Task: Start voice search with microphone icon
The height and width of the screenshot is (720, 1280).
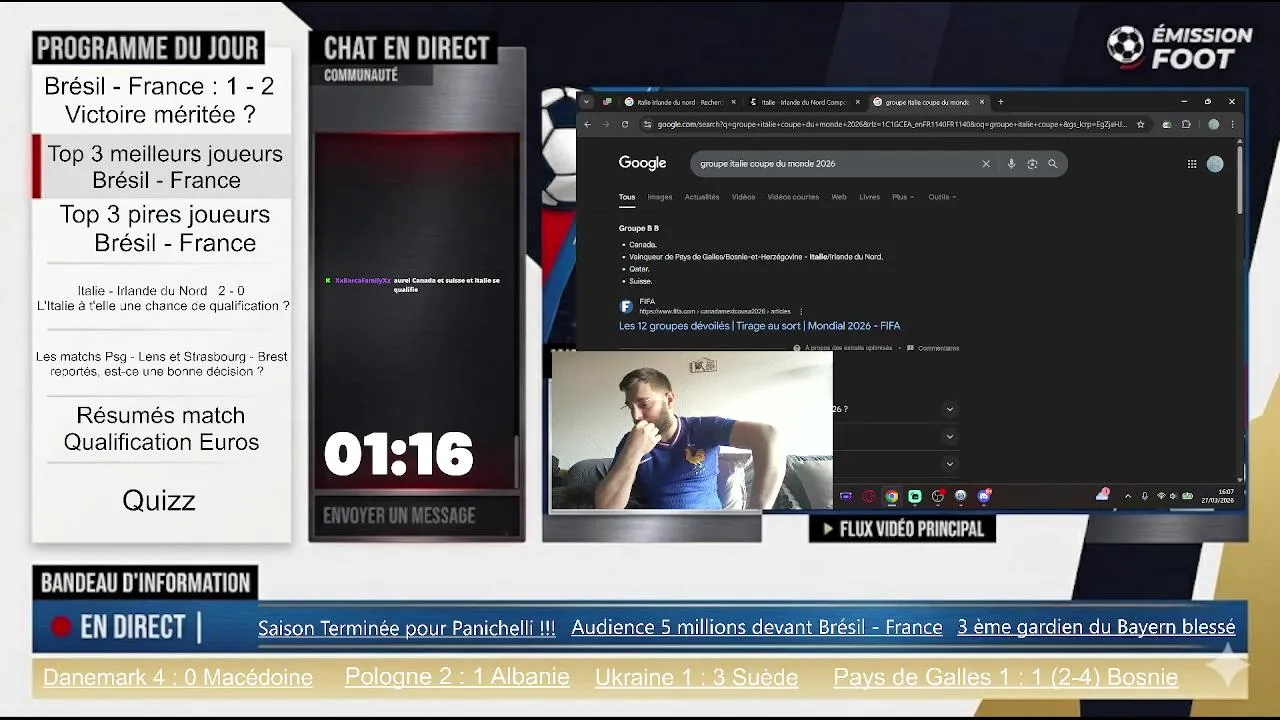Action: [1011, 164]
